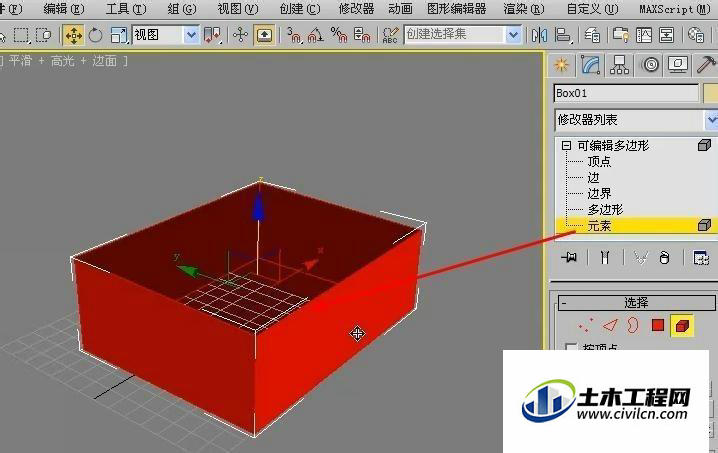The height and width of the screenshot is (453, 718).
Task: Click the Mirror tool icon
Action: 539,35
